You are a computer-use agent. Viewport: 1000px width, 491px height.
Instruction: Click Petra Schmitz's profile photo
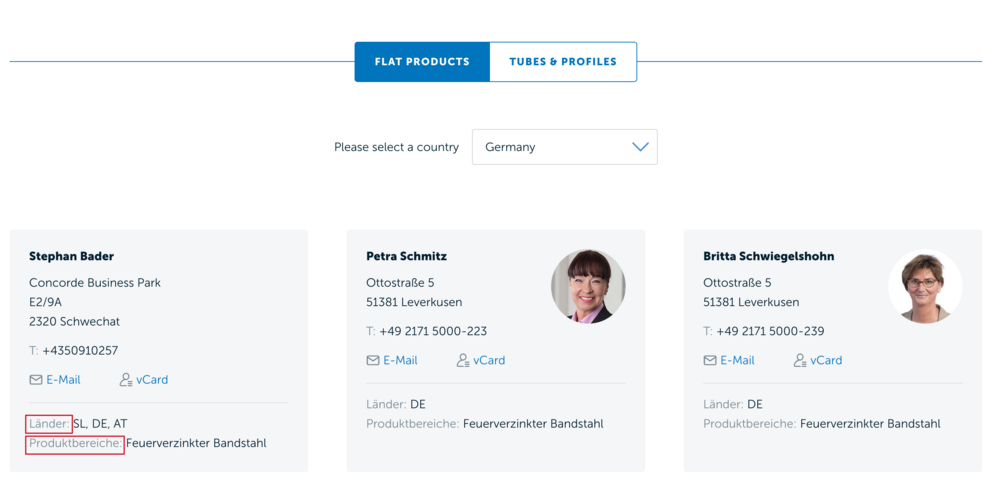point(588,286)
